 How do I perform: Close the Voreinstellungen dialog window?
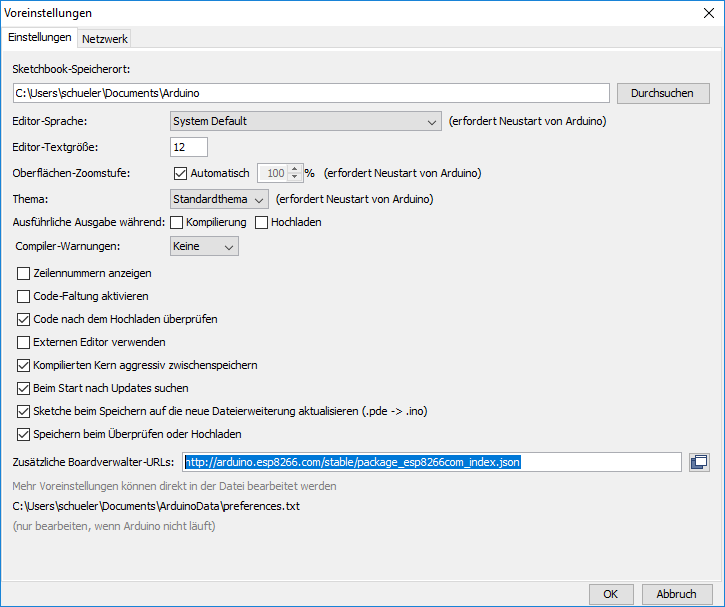[x=709, y=13]
